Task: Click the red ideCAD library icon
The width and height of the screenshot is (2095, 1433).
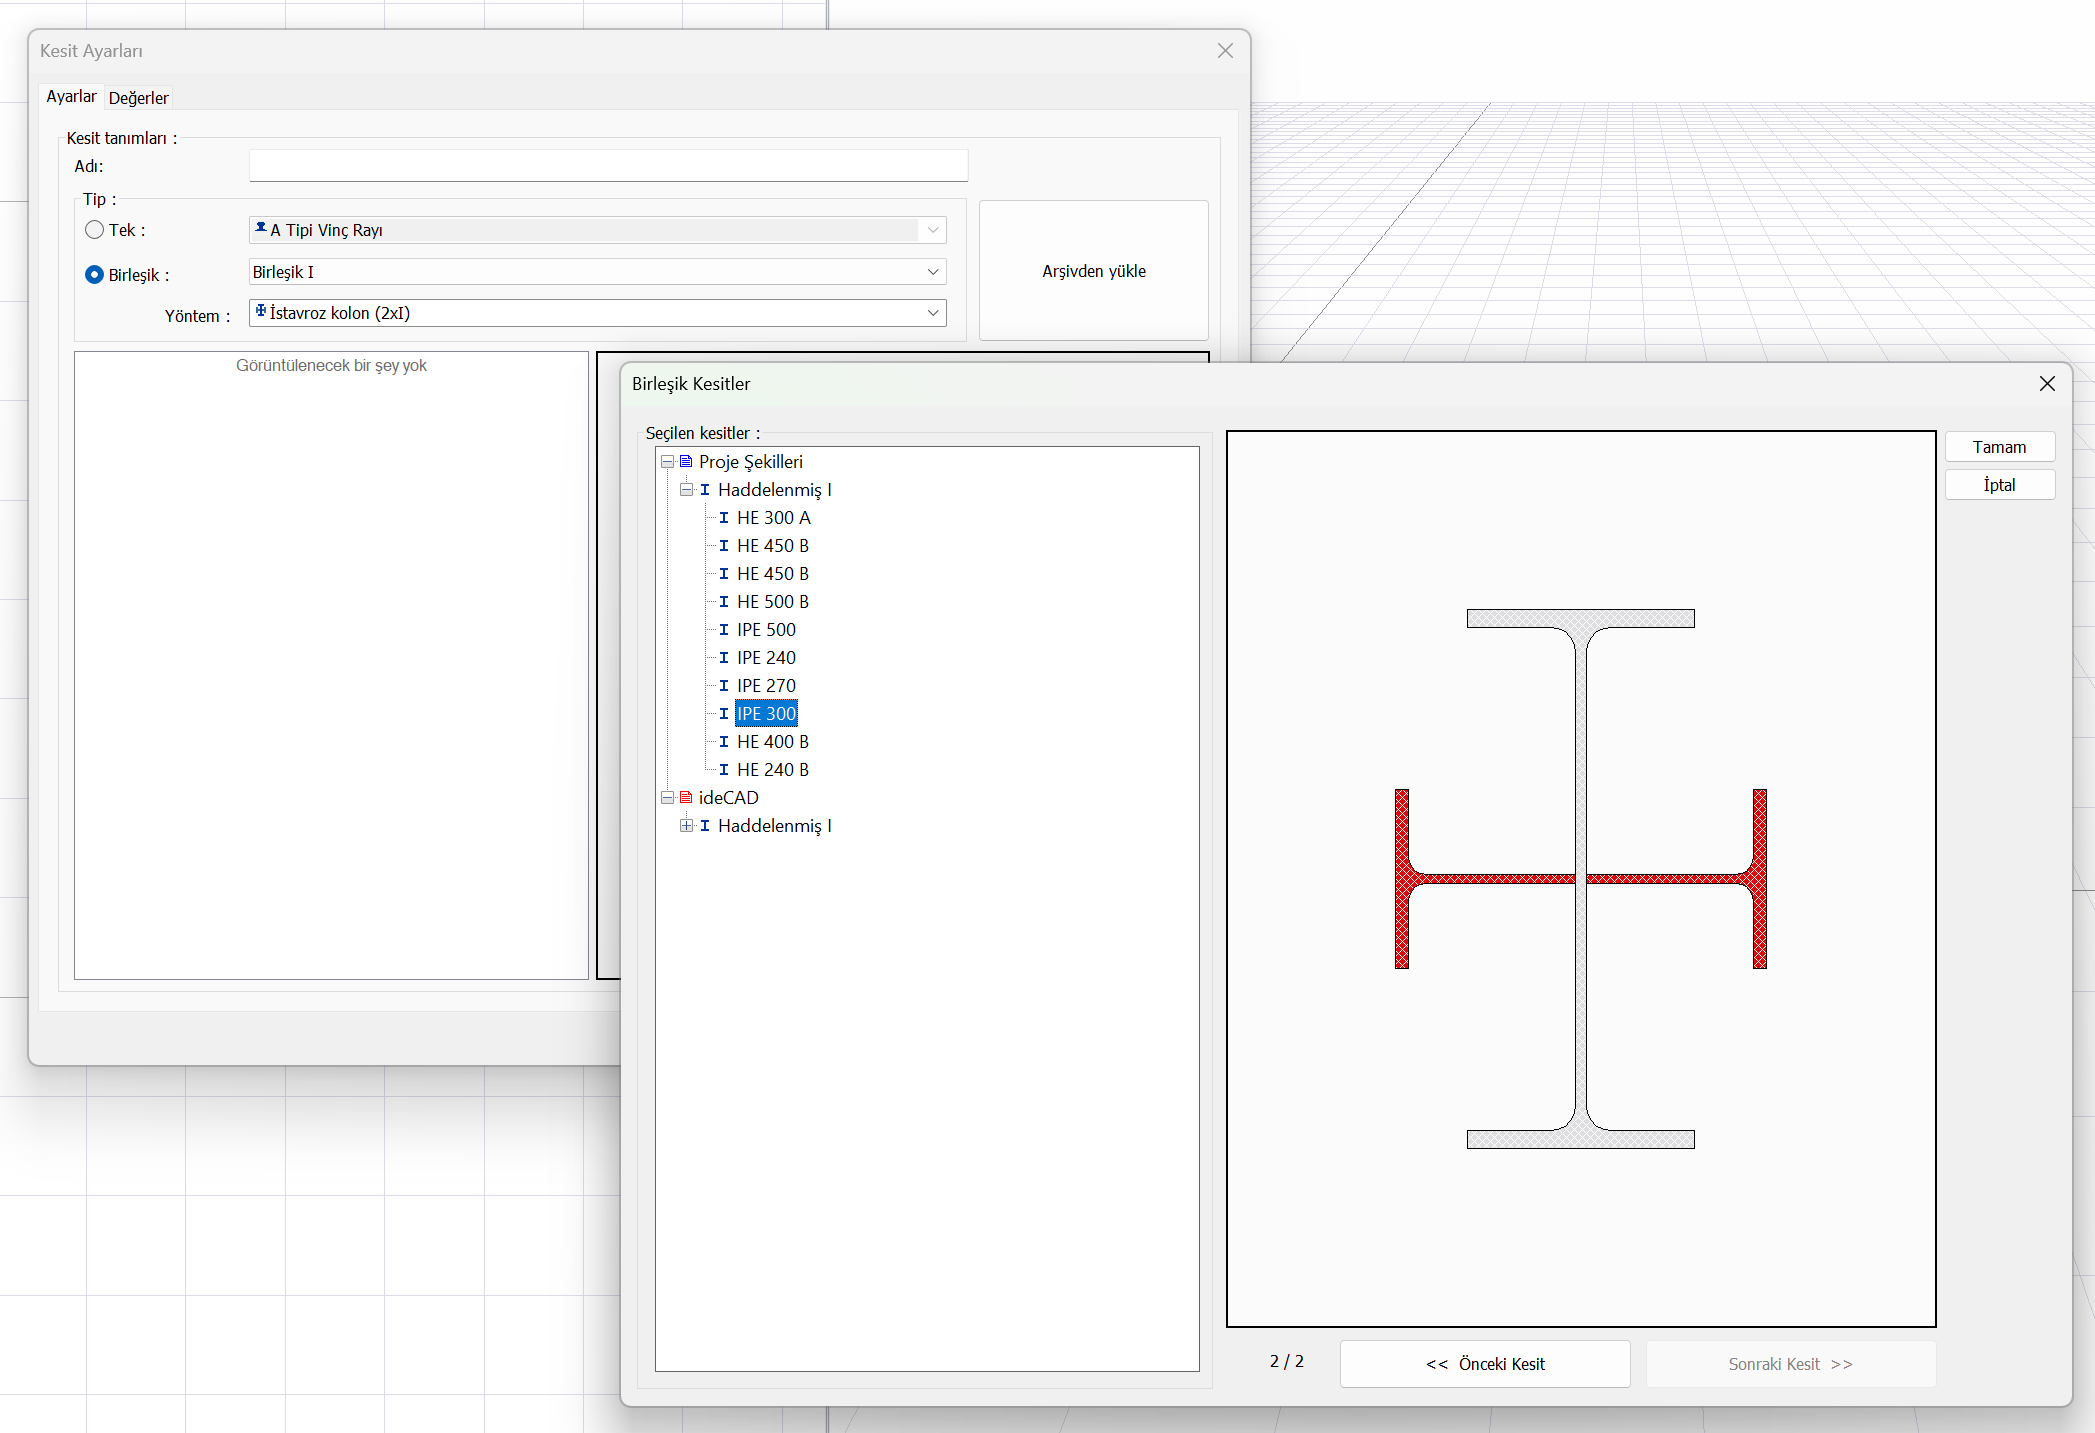Action: point(686,797)
